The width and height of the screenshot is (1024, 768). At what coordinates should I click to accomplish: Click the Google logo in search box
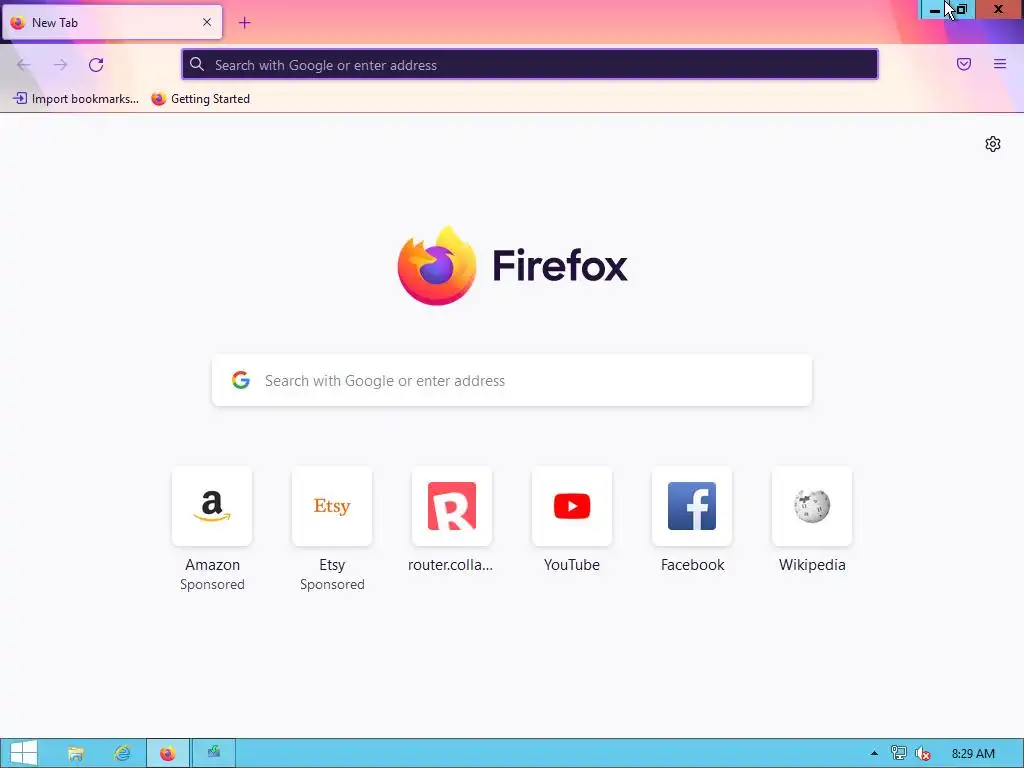241,380
